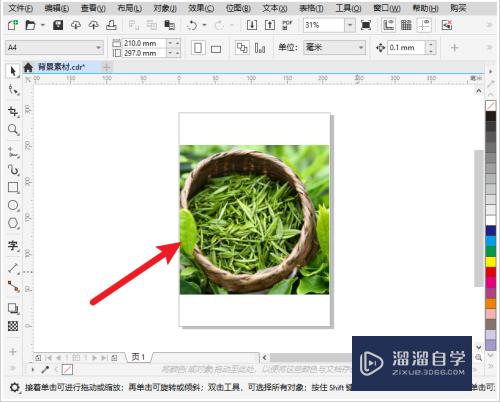Select the tea basket image on page
Viewport: 500px width, 402px height.
click(254, 220)
